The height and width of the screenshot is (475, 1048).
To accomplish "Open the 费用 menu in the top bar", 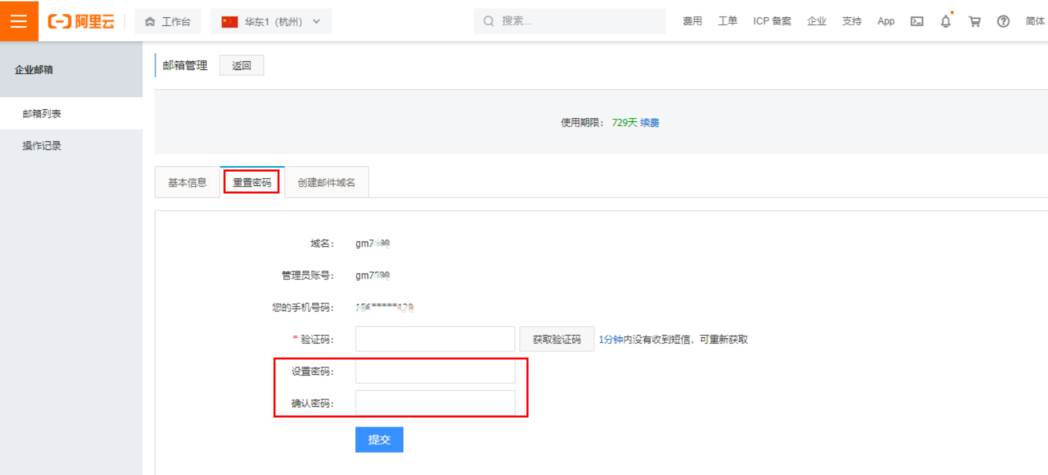I will click(692, 21).
